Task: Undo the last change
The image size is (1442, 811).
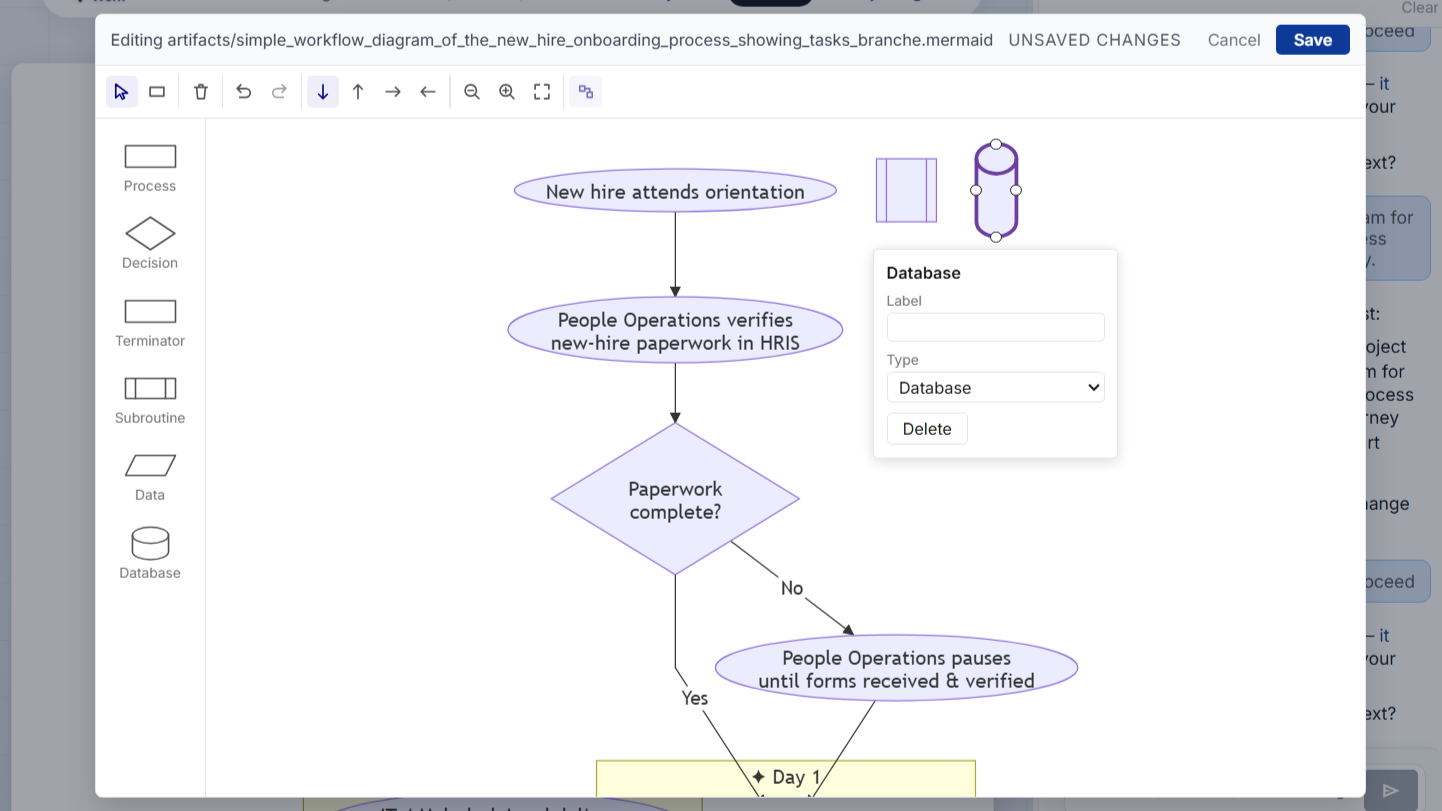Action: [244, 92]
